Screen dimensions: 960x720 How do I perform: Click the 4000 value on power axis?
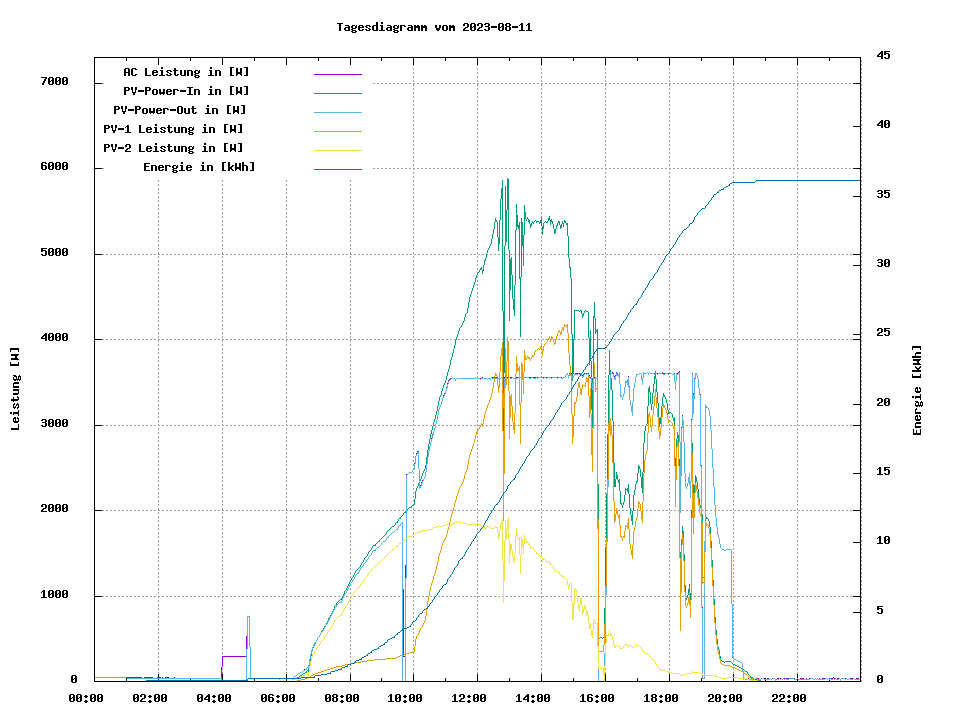54,339
